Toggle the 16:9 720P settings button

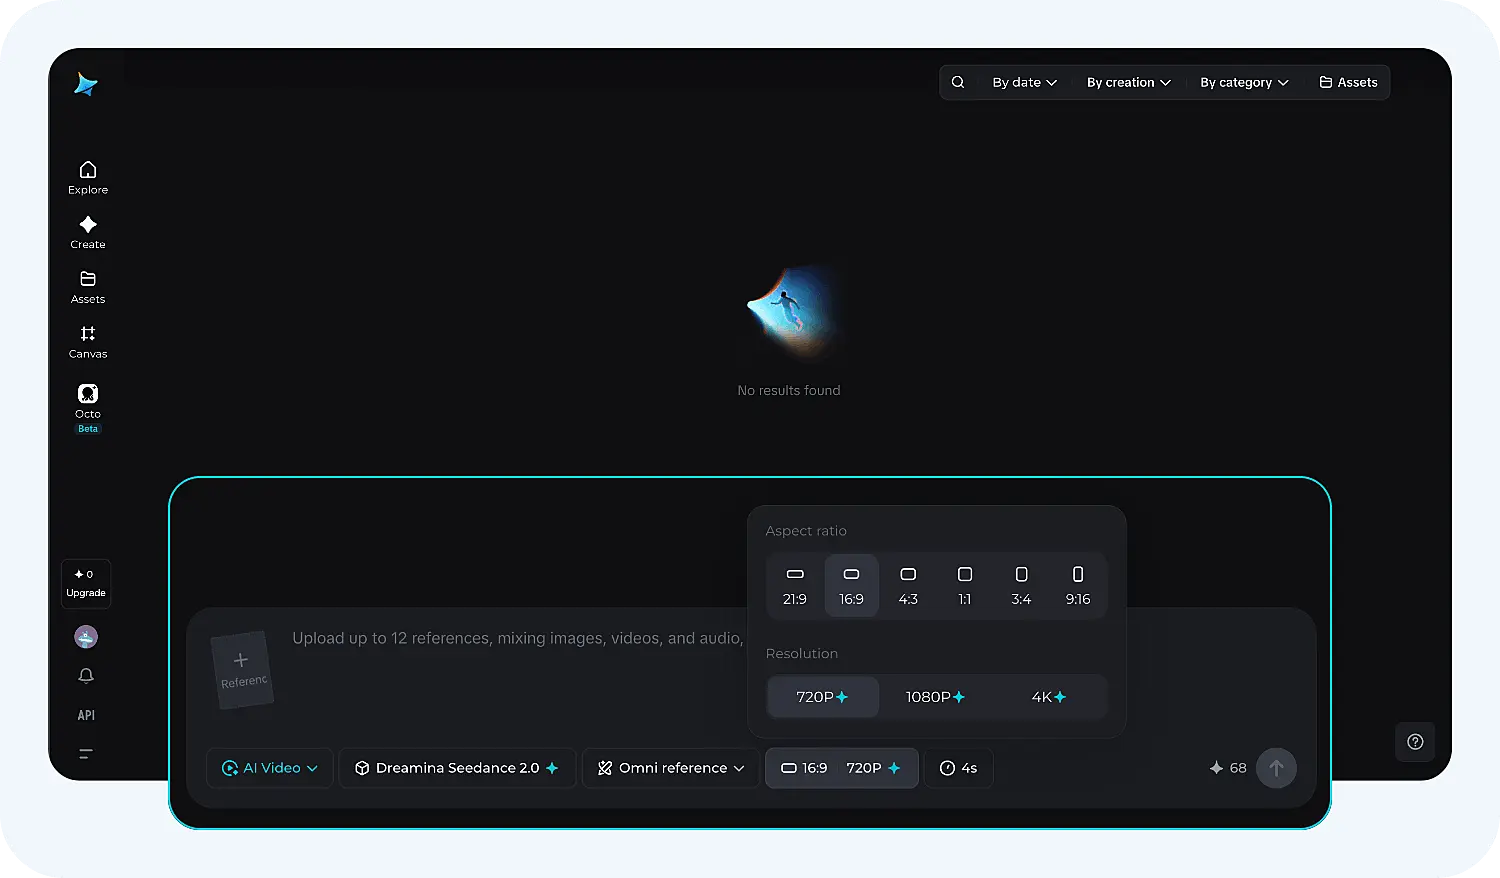click(842, 768)
